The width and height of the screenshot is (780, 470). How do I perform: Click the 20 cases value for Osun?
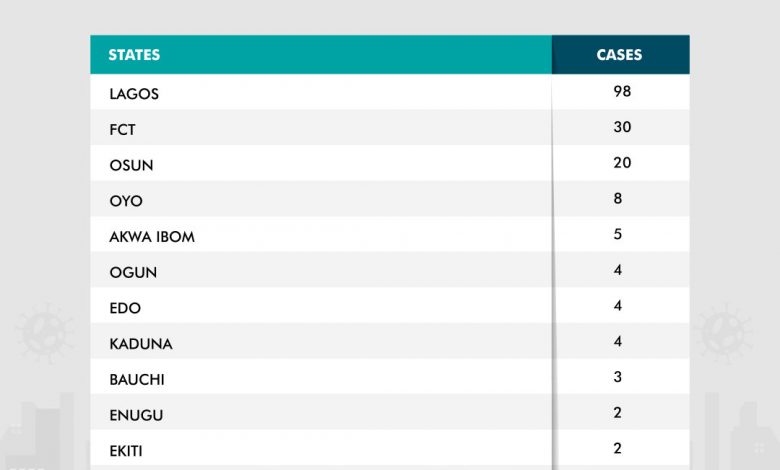[x=622, y=163]
